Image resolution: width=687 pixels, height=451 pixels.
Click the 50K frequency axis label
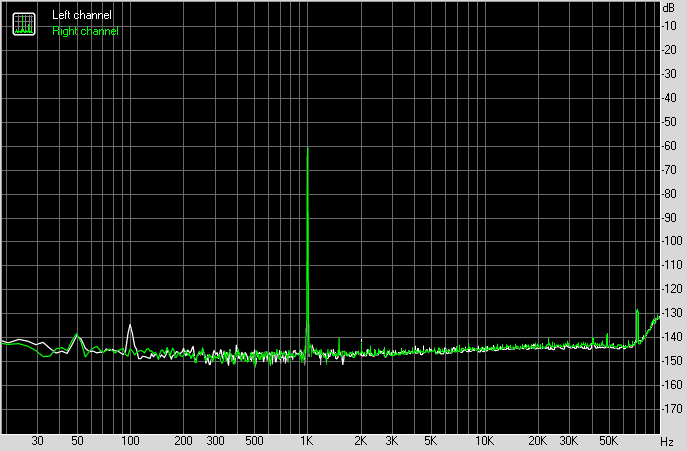pos(607,441)
